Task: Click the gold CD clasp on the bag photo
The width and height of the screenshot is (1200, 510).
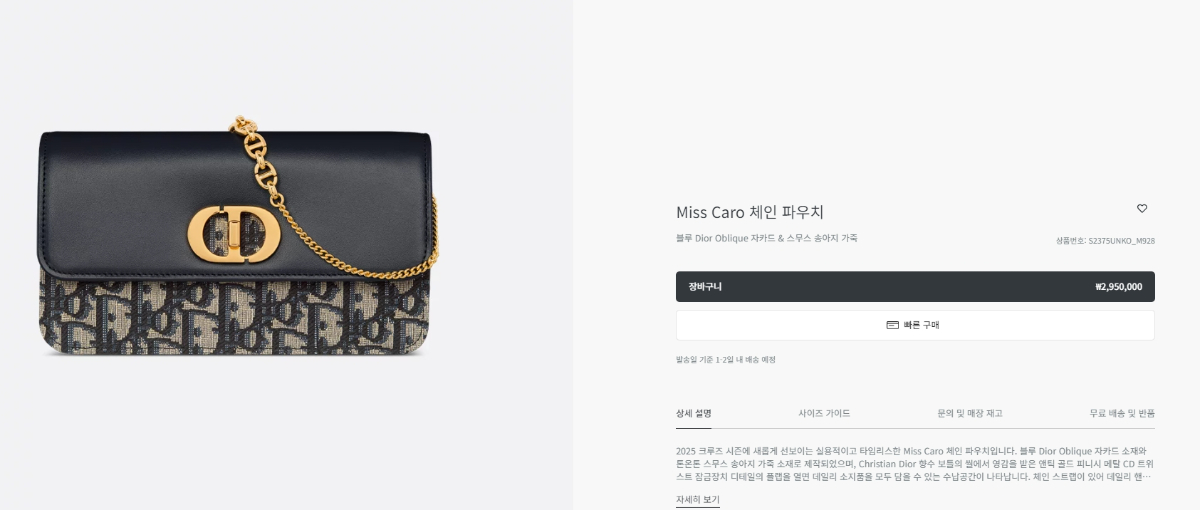Action: coord(234,232)
